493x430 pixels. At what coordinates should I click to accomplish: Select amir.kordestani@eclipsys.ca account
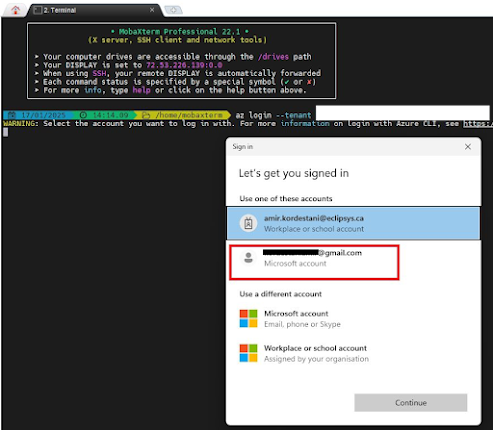pos(353,223)
